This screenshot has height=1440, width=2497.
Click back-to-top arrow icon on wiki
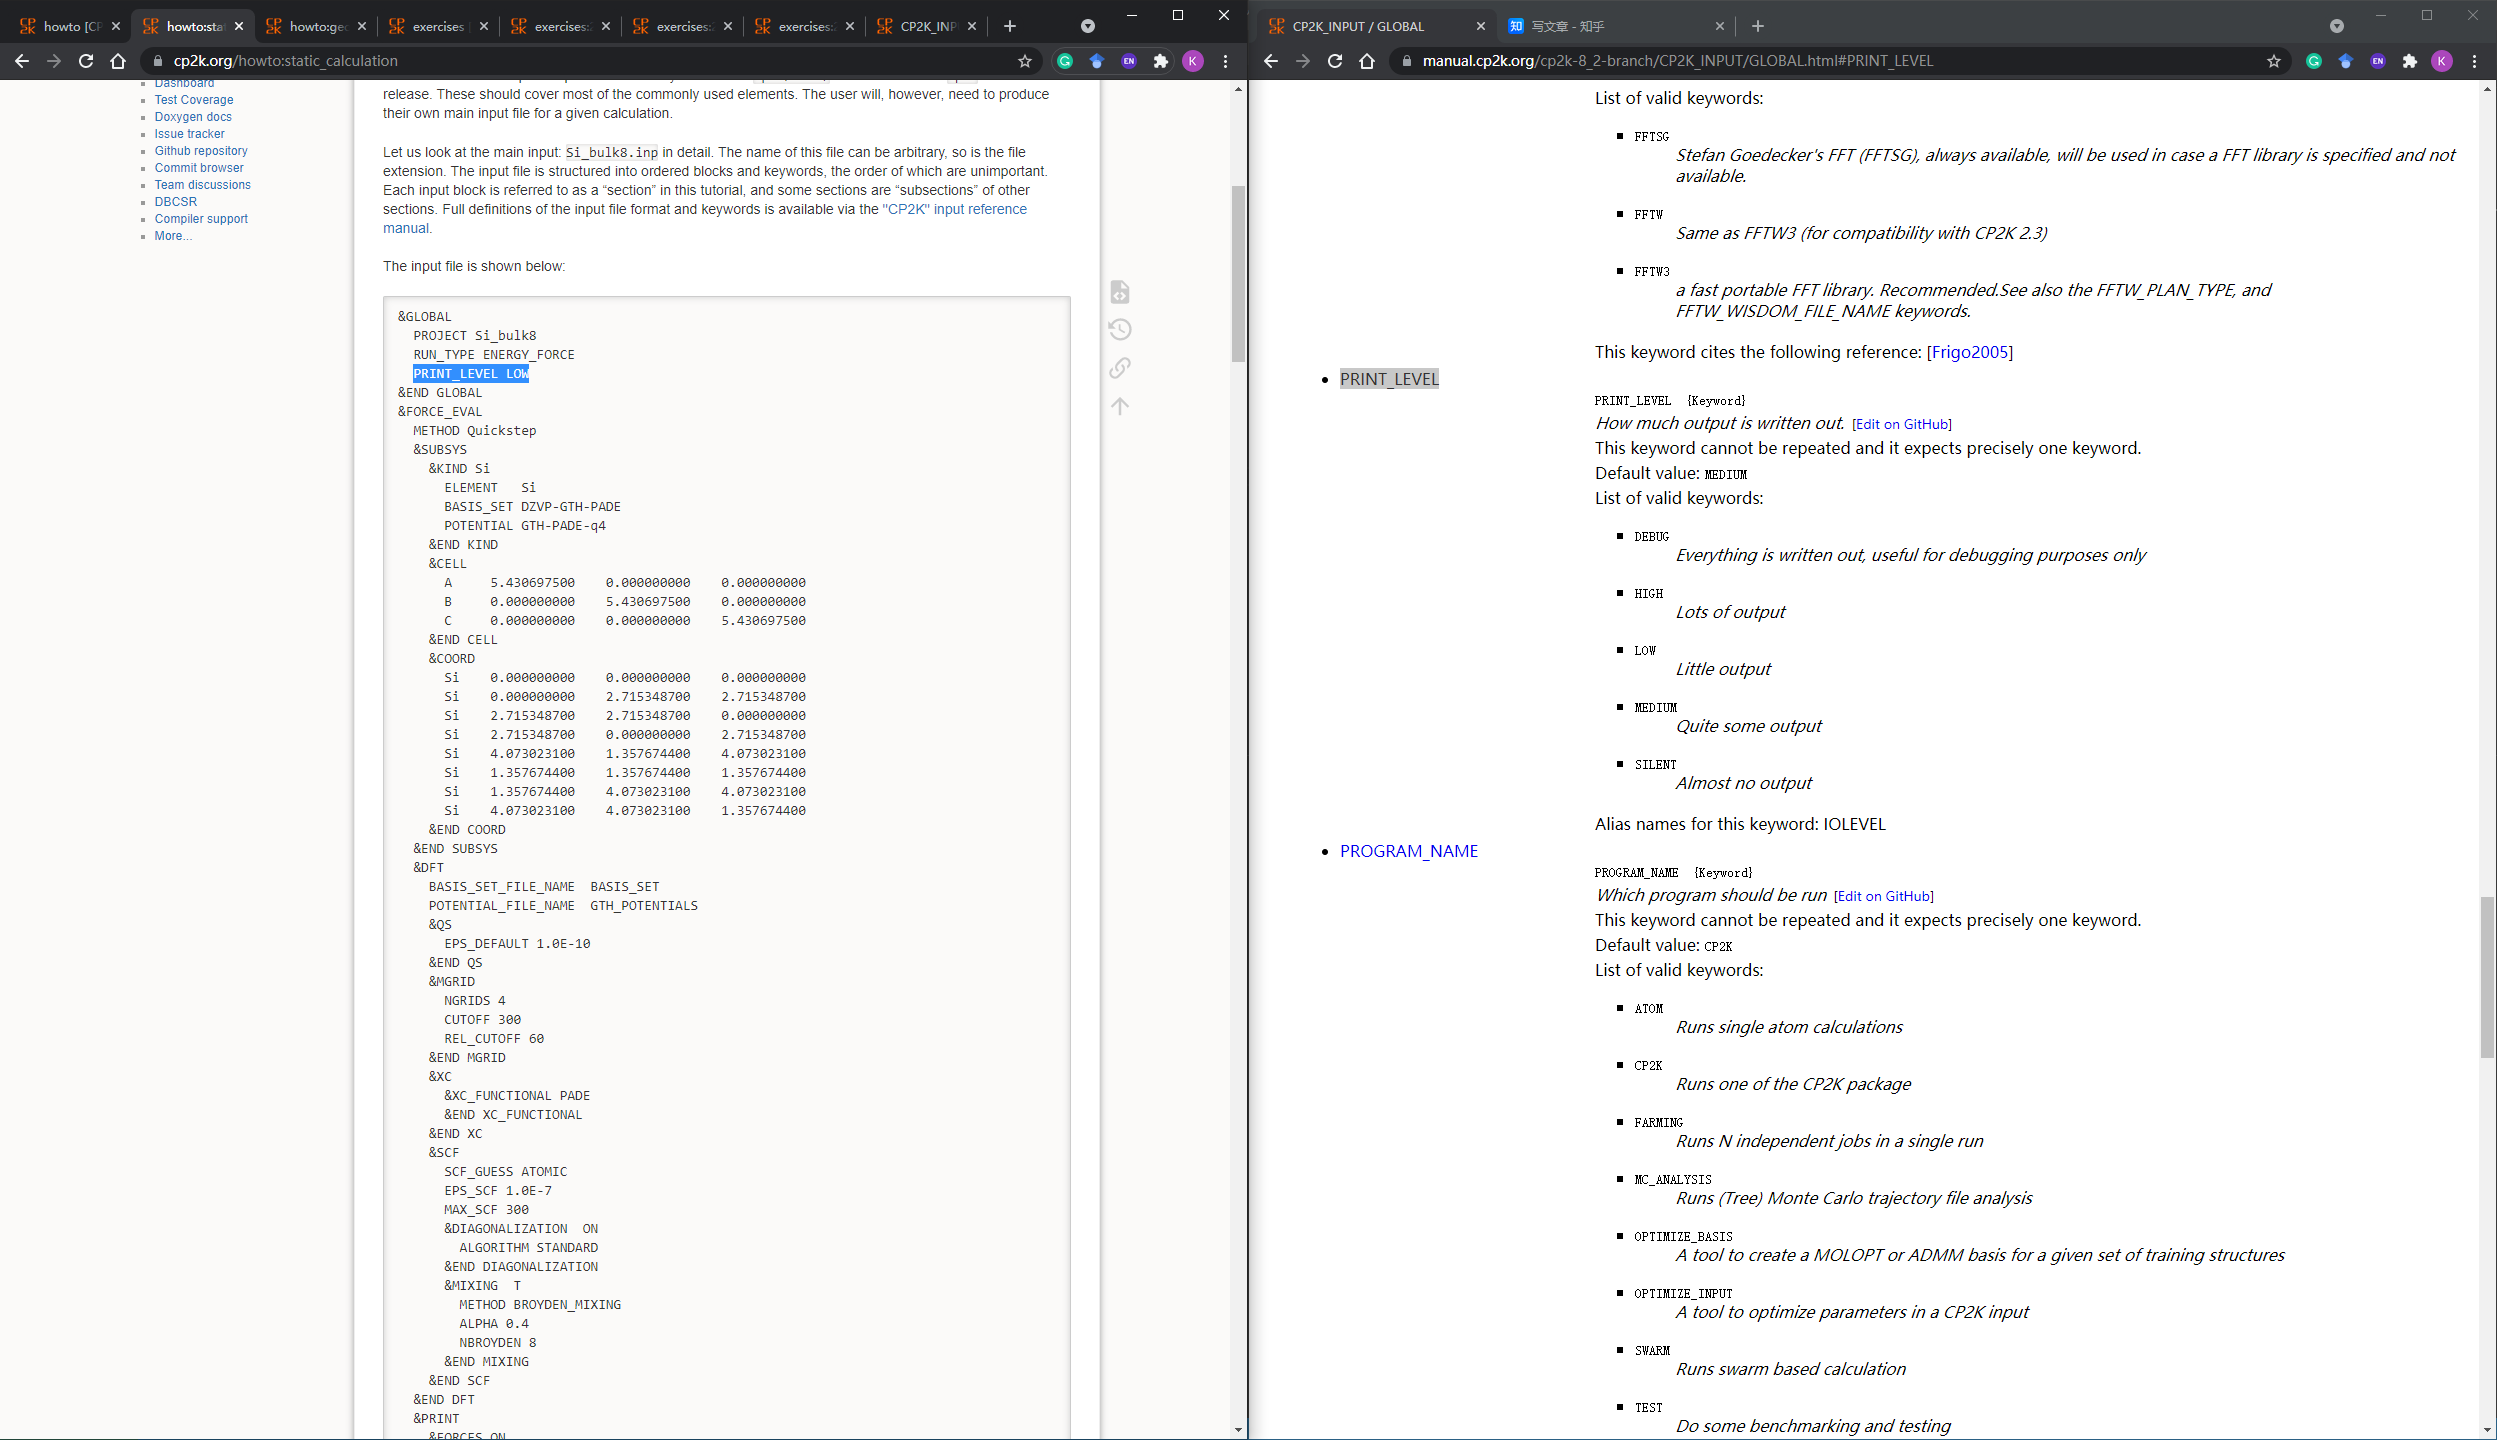pos(1120,406)
